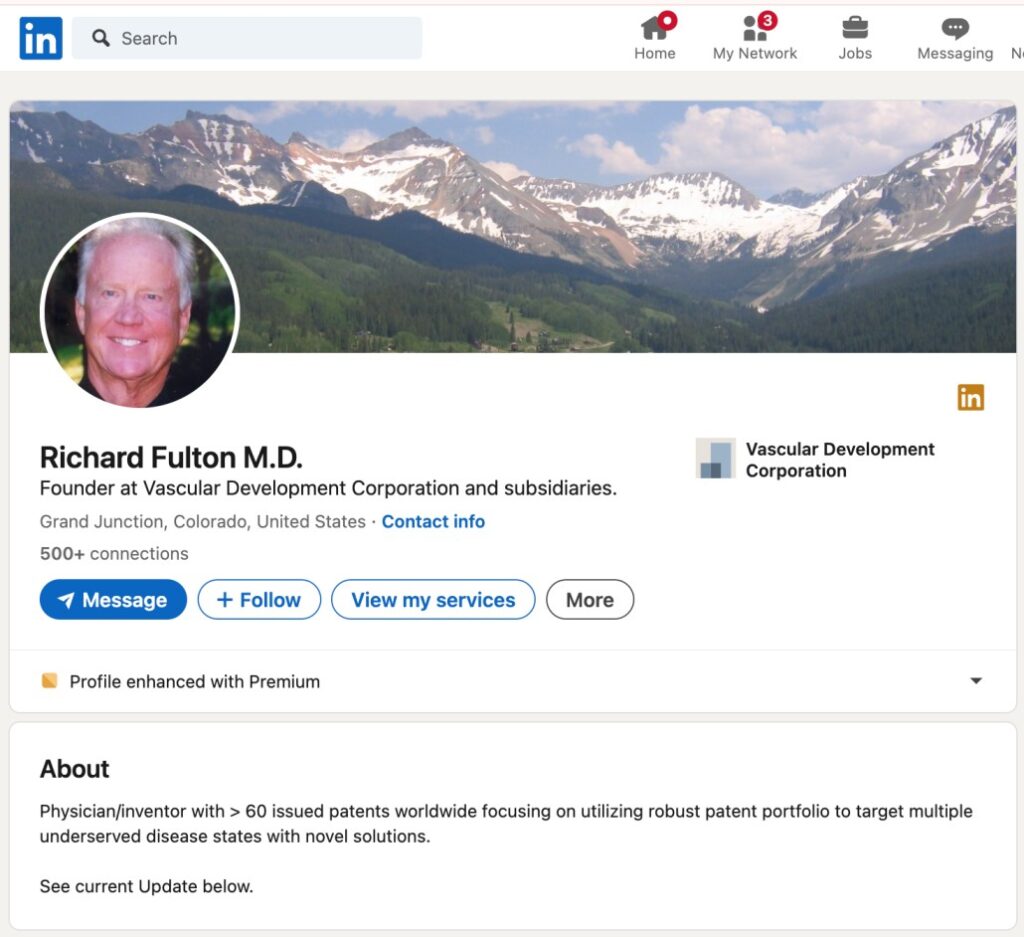Open the More options button

point(590,600)
